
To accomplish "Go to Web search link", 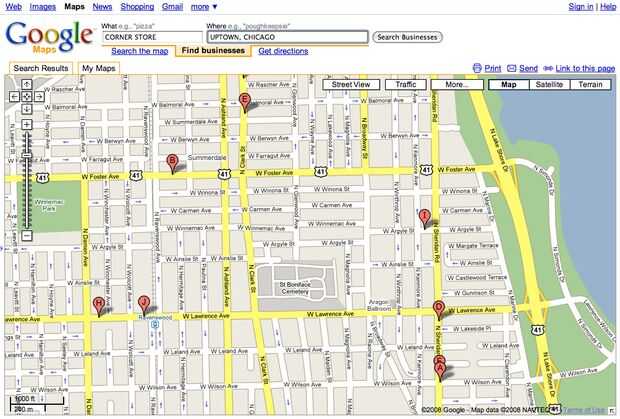I will (14, 6).
